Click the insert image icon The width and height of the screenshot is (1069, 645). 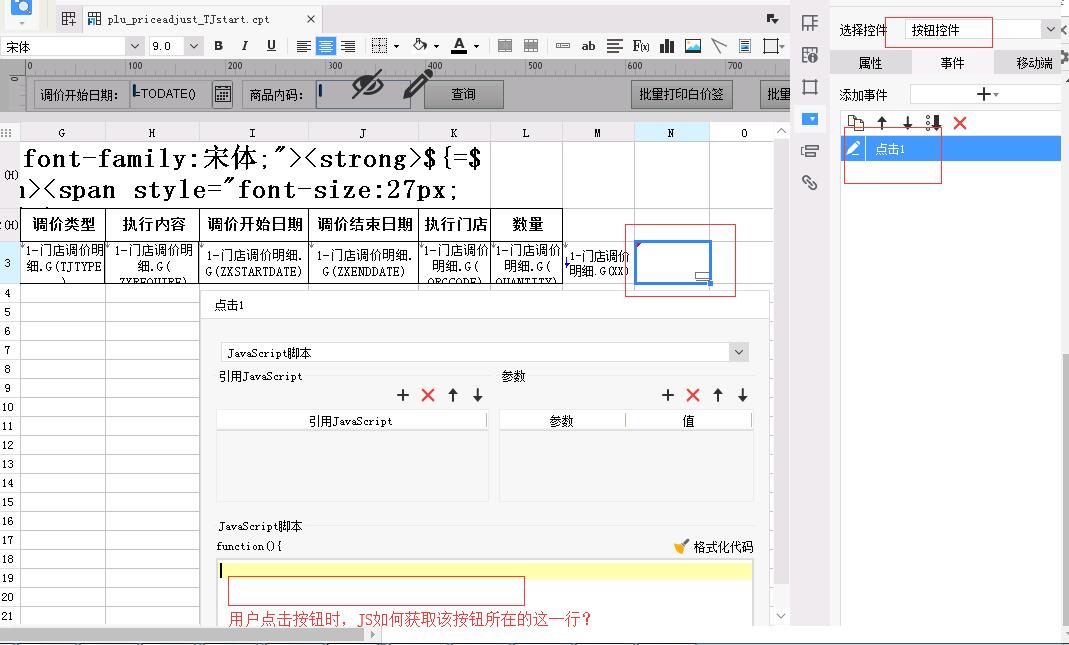(692, 46)
